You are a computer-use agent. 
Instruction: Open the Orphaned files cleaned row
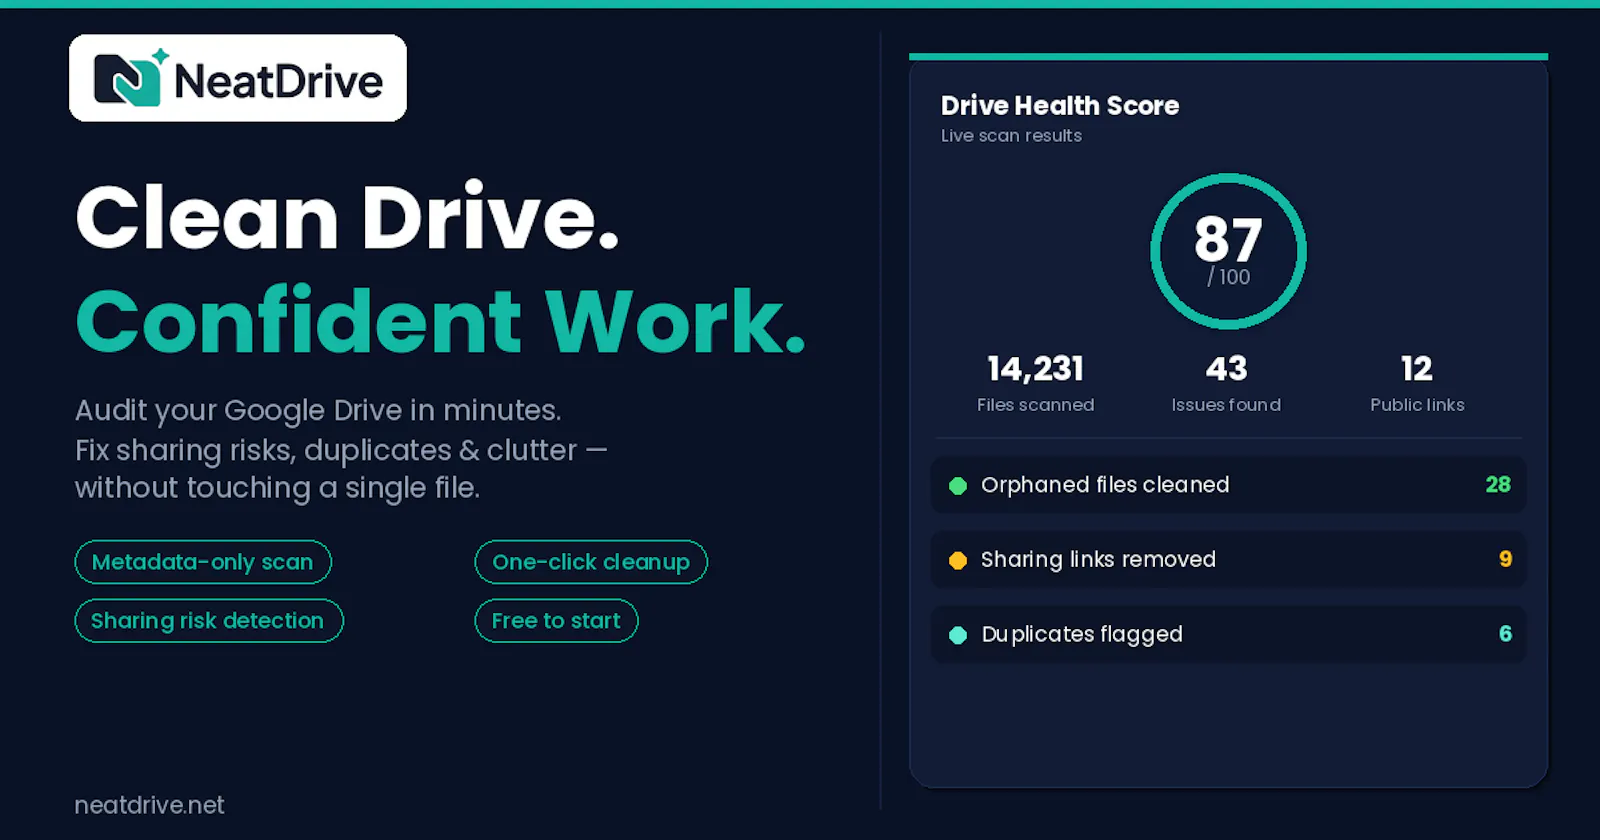(1228, 485)
